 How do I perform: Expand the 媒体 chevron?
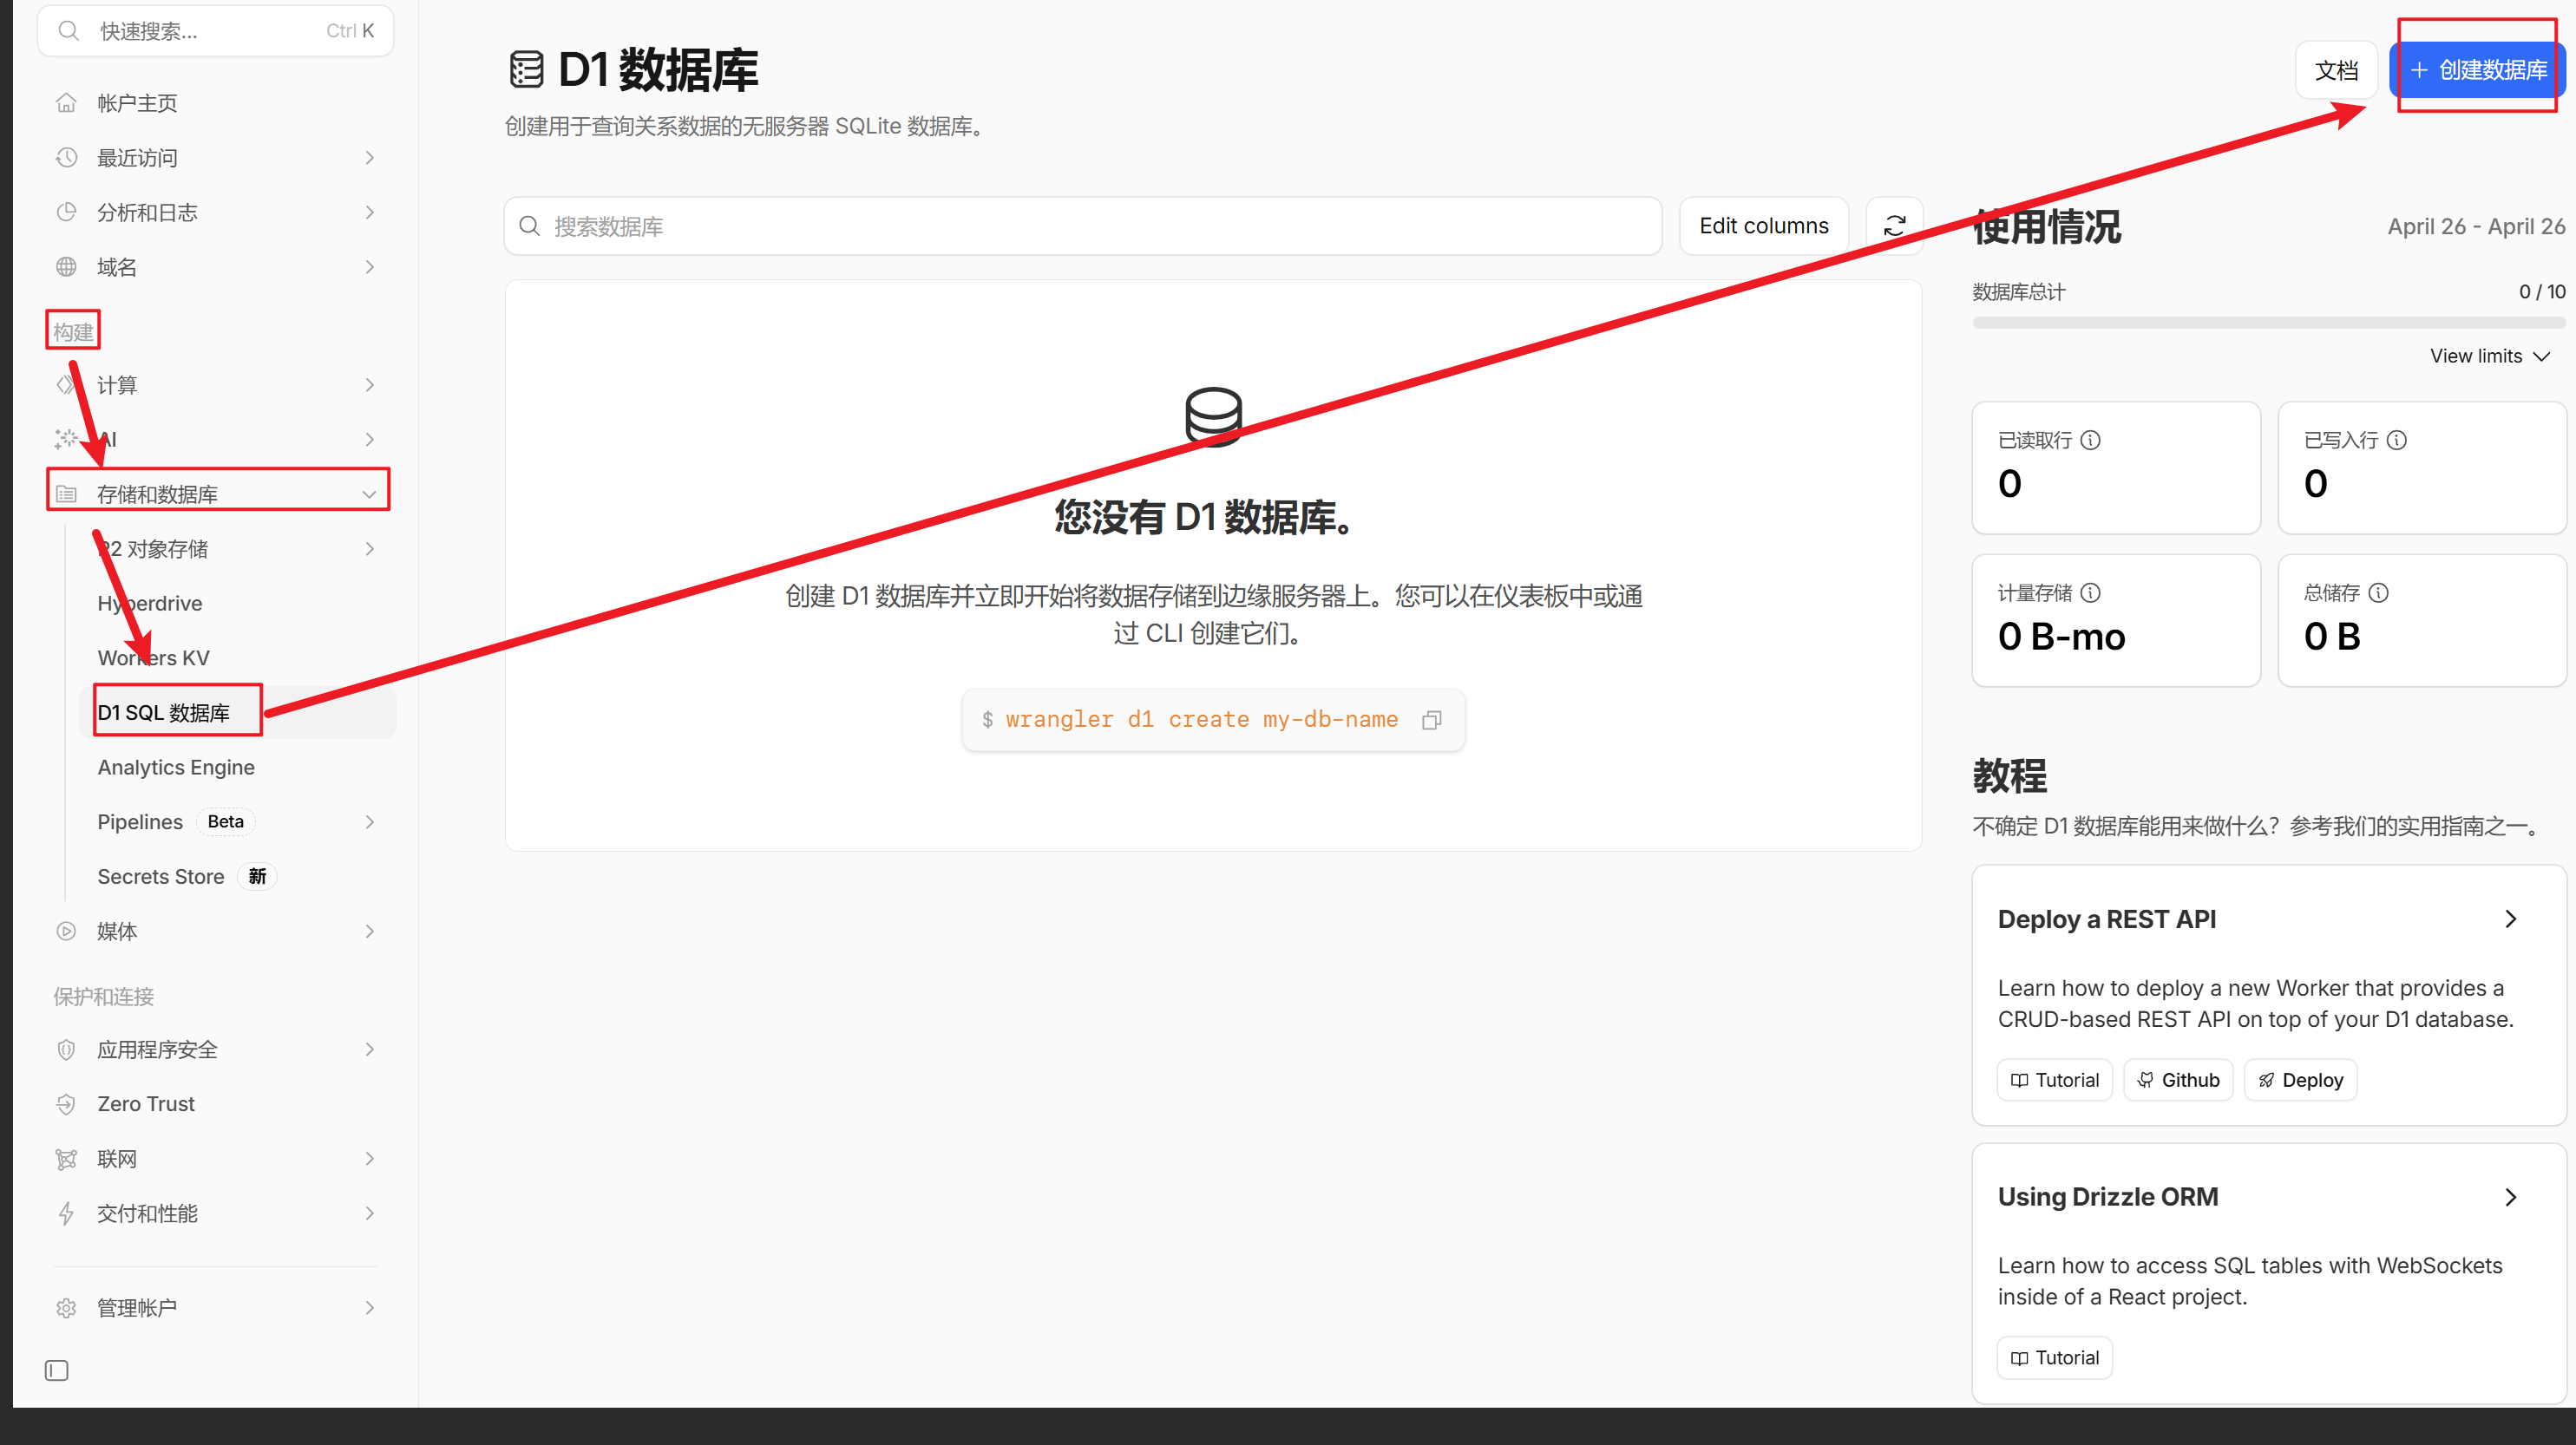pyautogui.click(x=370, y=931)
